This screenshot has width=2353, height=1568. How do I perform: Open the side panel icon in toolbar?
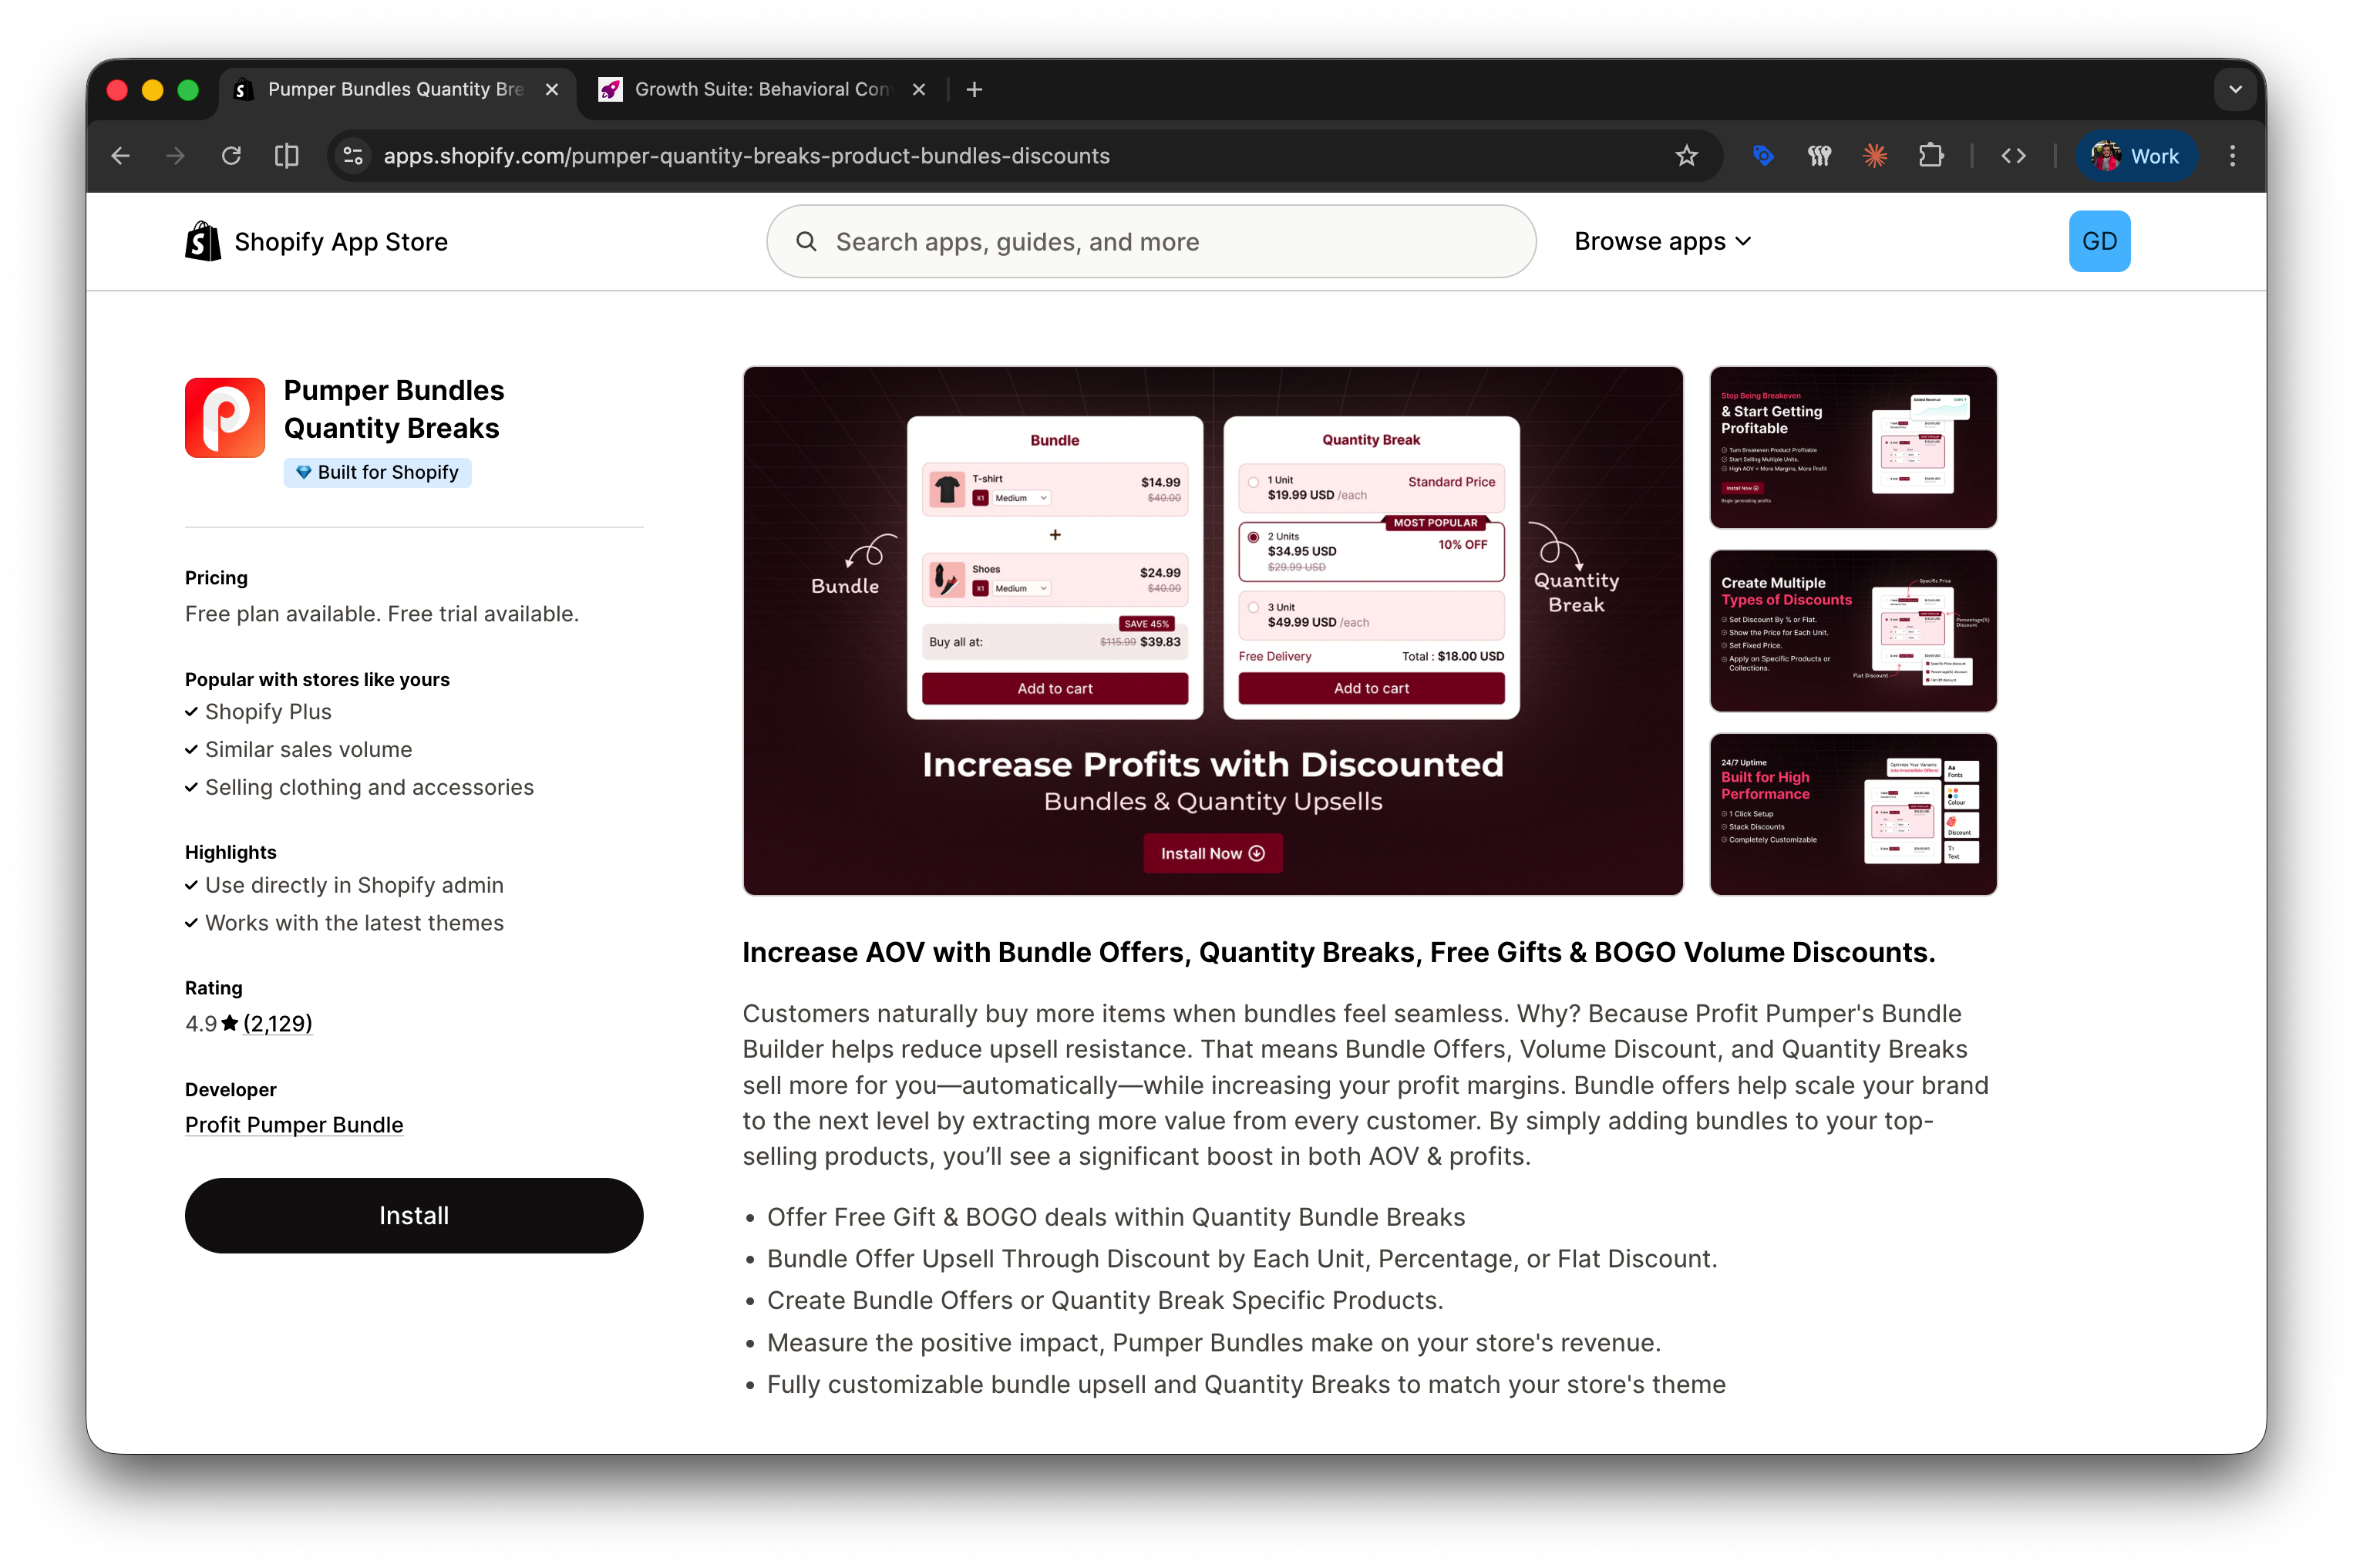click(287, 156)
